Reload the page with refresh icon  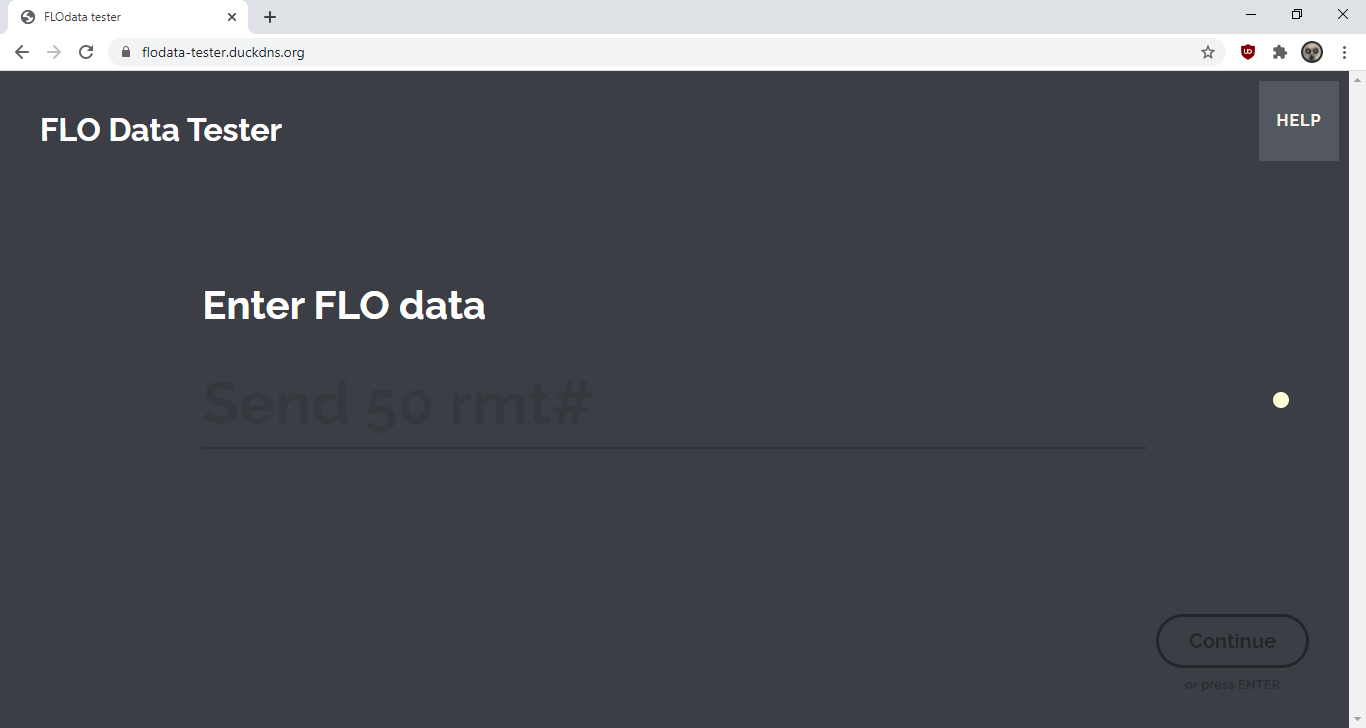pyautogui.click(x=87, y=52)
